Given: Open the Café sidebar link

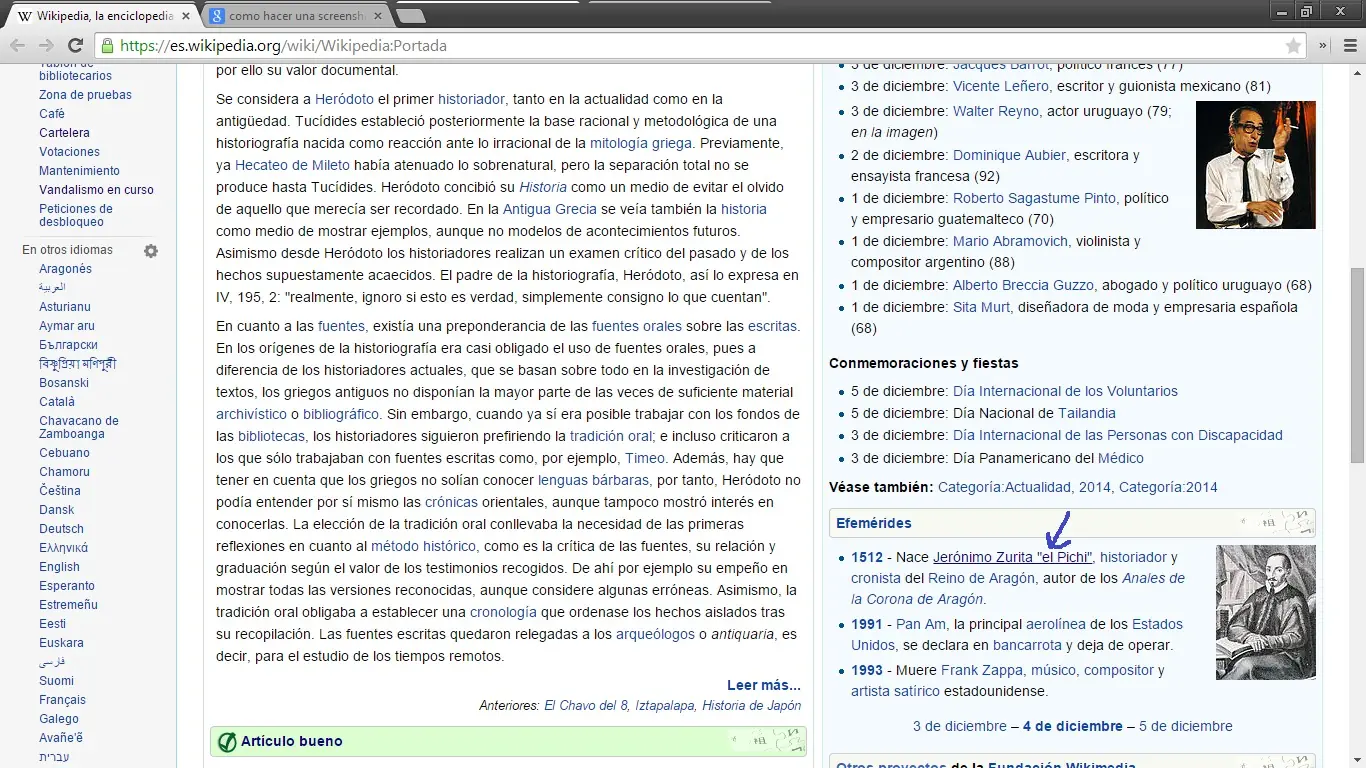Looking at the screenshot, I should click(x=52, y=114).
